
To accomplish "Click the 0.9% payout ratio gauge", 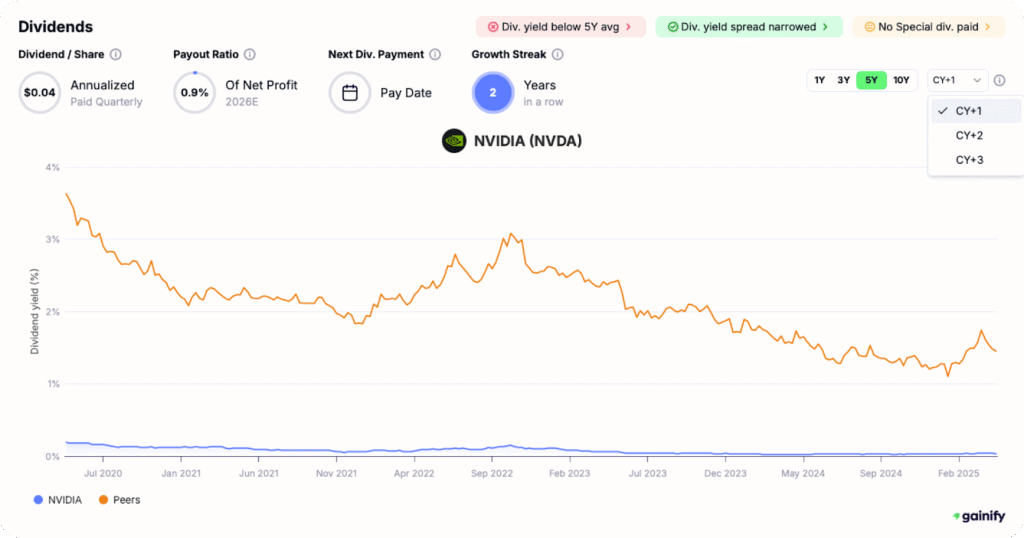I will (195, 93).
